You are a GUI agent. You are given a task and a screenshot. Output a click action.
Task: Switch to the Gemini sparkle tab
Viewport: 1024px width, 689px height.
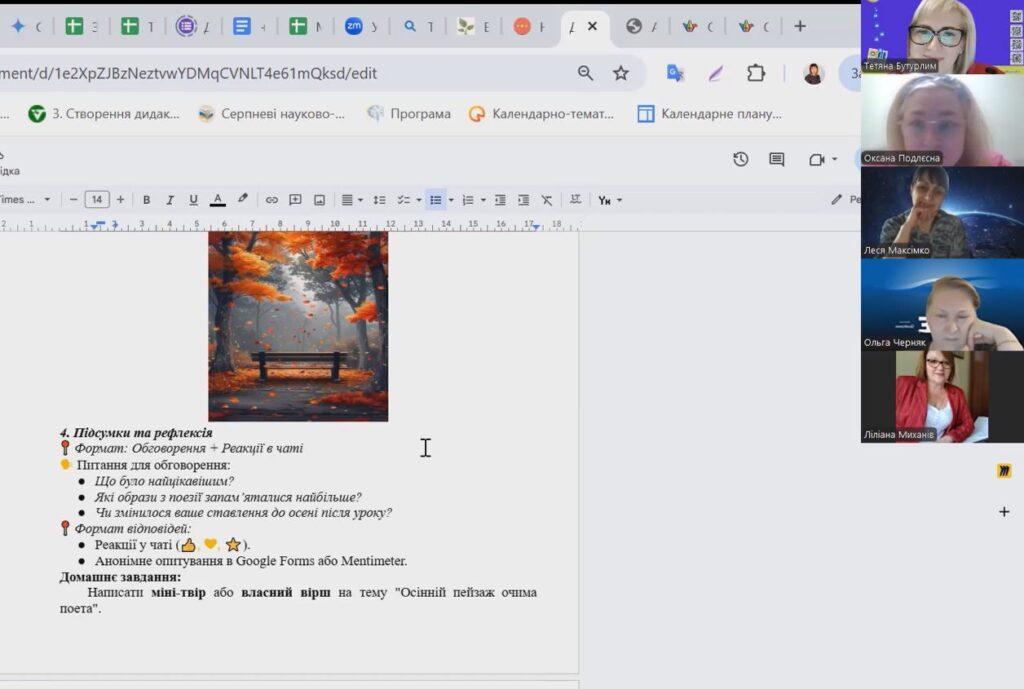18,26
